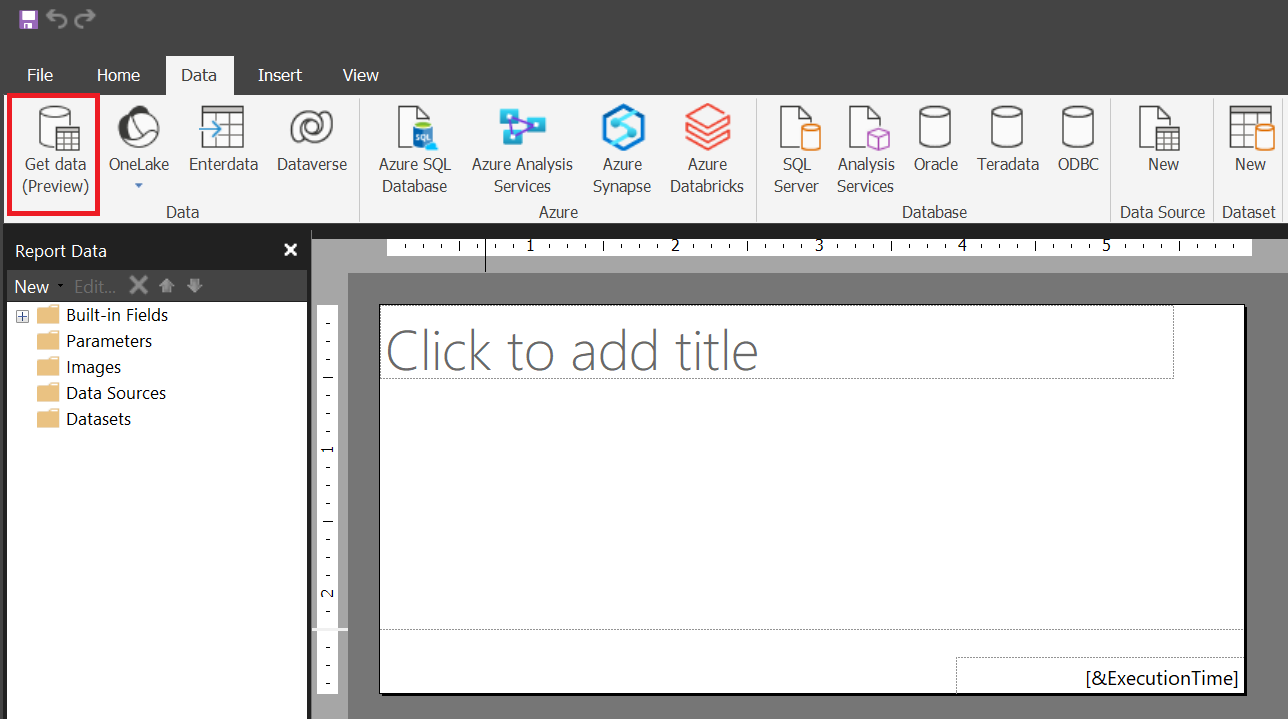Open the File tab

click(x=40, y=75)
